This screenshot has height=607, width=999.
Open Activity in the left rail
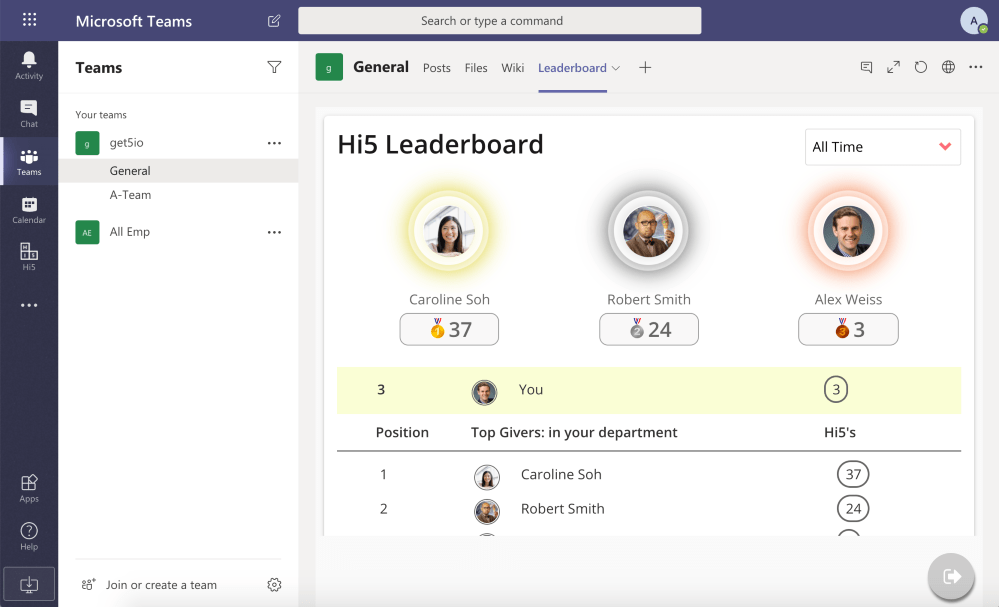tap(29, 66)
